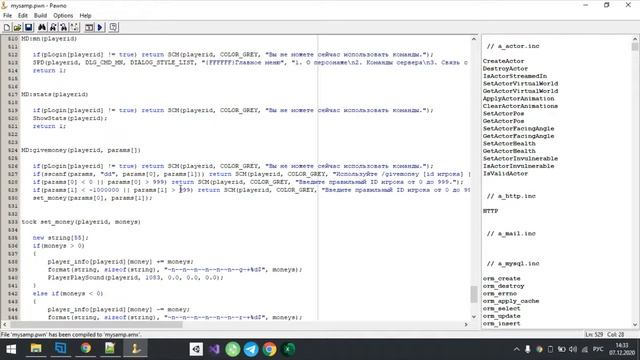Select GetActorPos in the function list
This screenshot has width=640, height=360.
503,121
